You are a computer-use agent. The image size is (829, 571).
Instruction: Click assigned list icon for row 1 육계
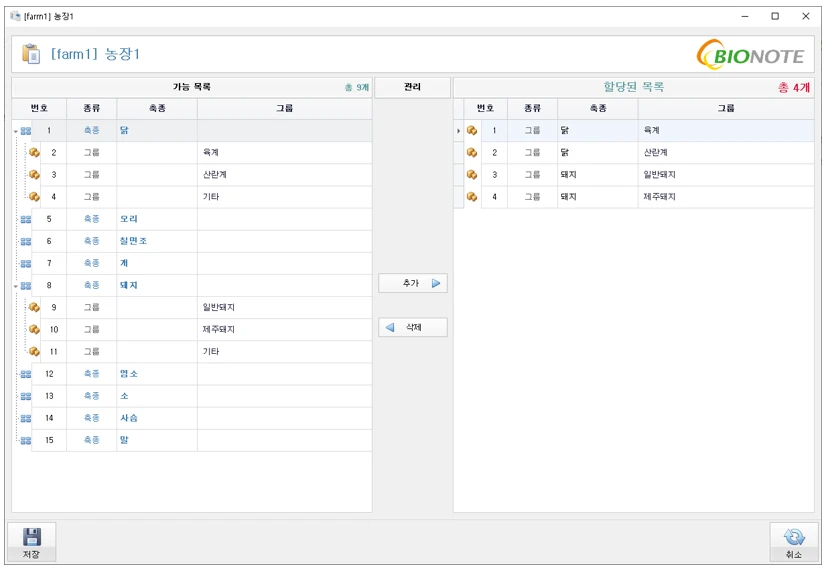[472, 130]
